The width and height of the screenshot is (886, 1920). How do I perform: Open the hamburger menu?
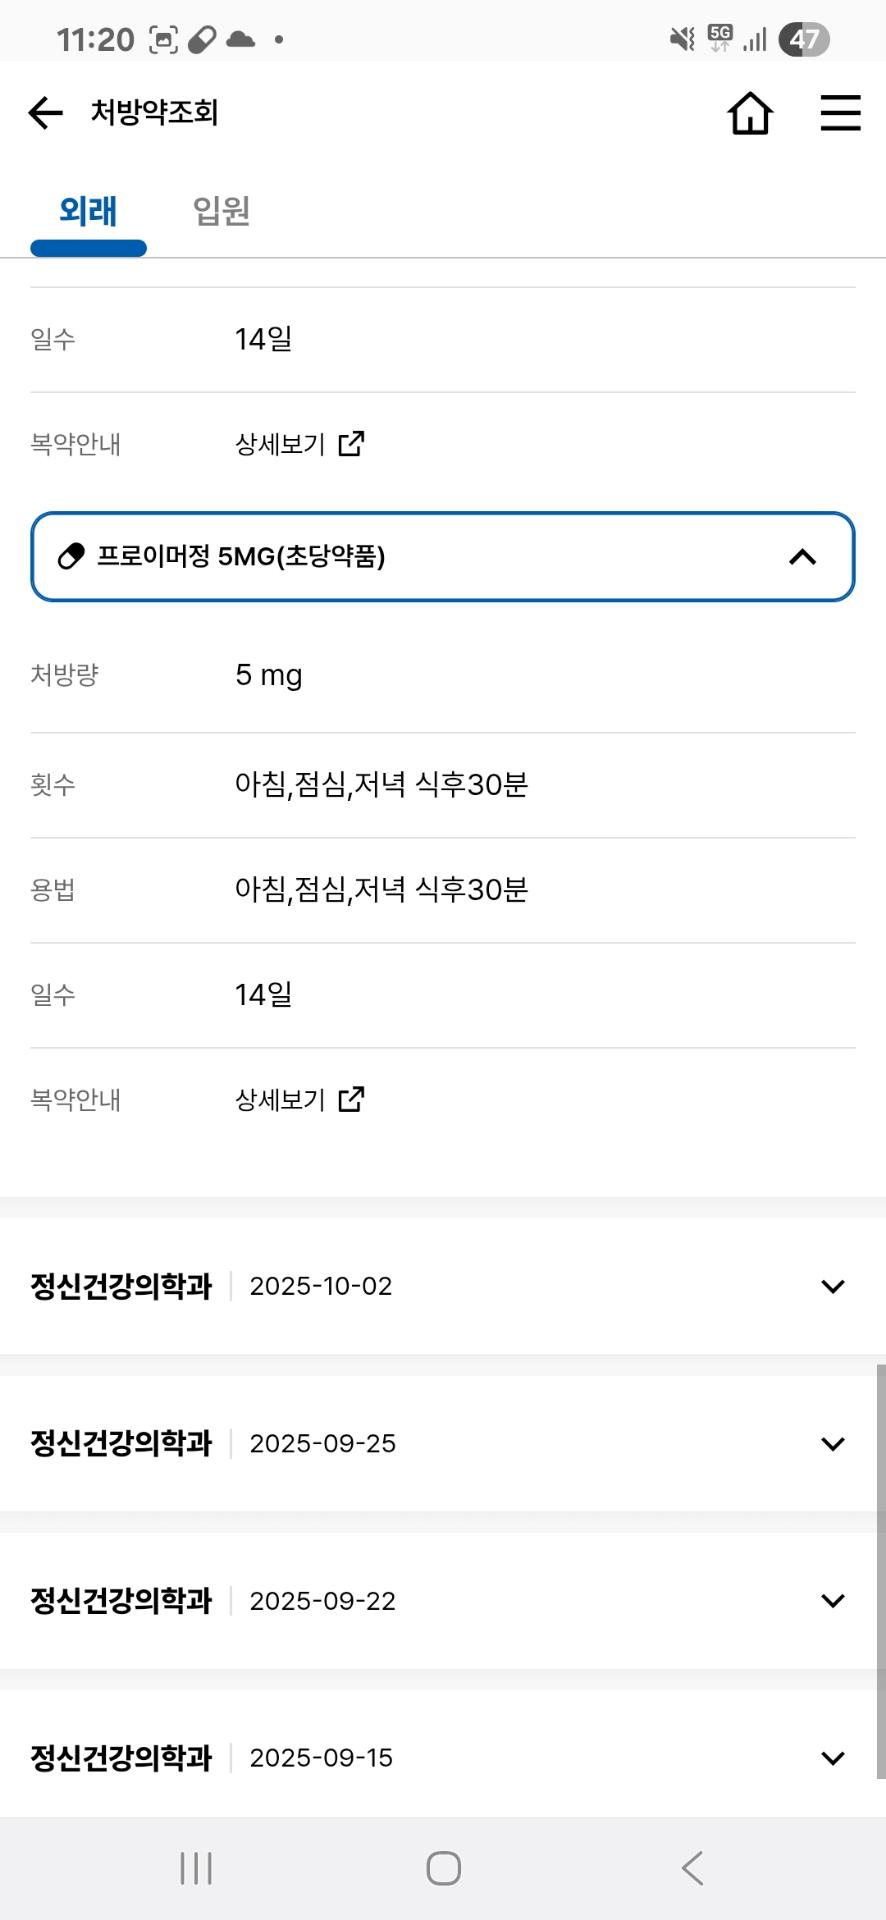click(840, 113)
